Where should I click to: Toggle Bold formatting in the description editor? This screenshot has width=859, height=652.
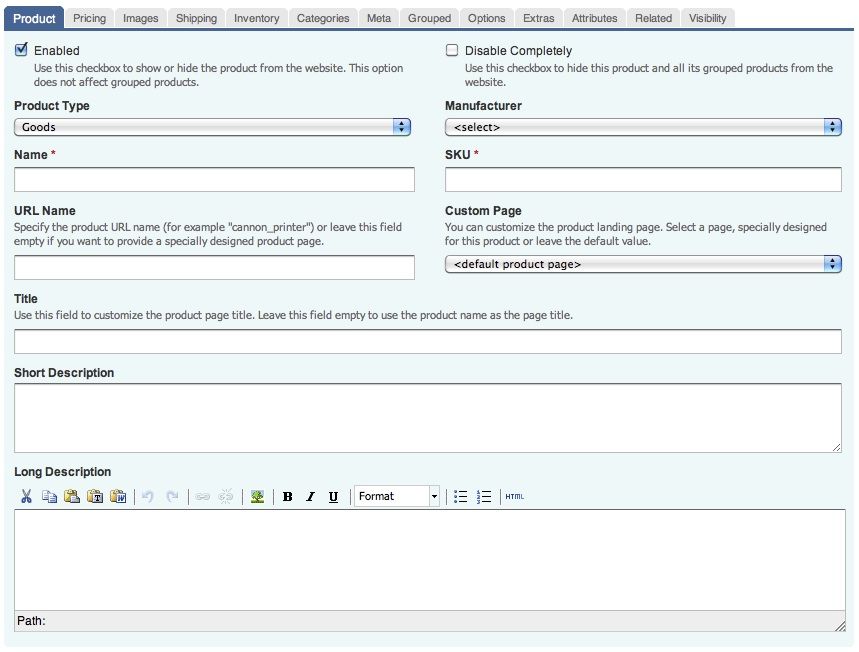287,496
